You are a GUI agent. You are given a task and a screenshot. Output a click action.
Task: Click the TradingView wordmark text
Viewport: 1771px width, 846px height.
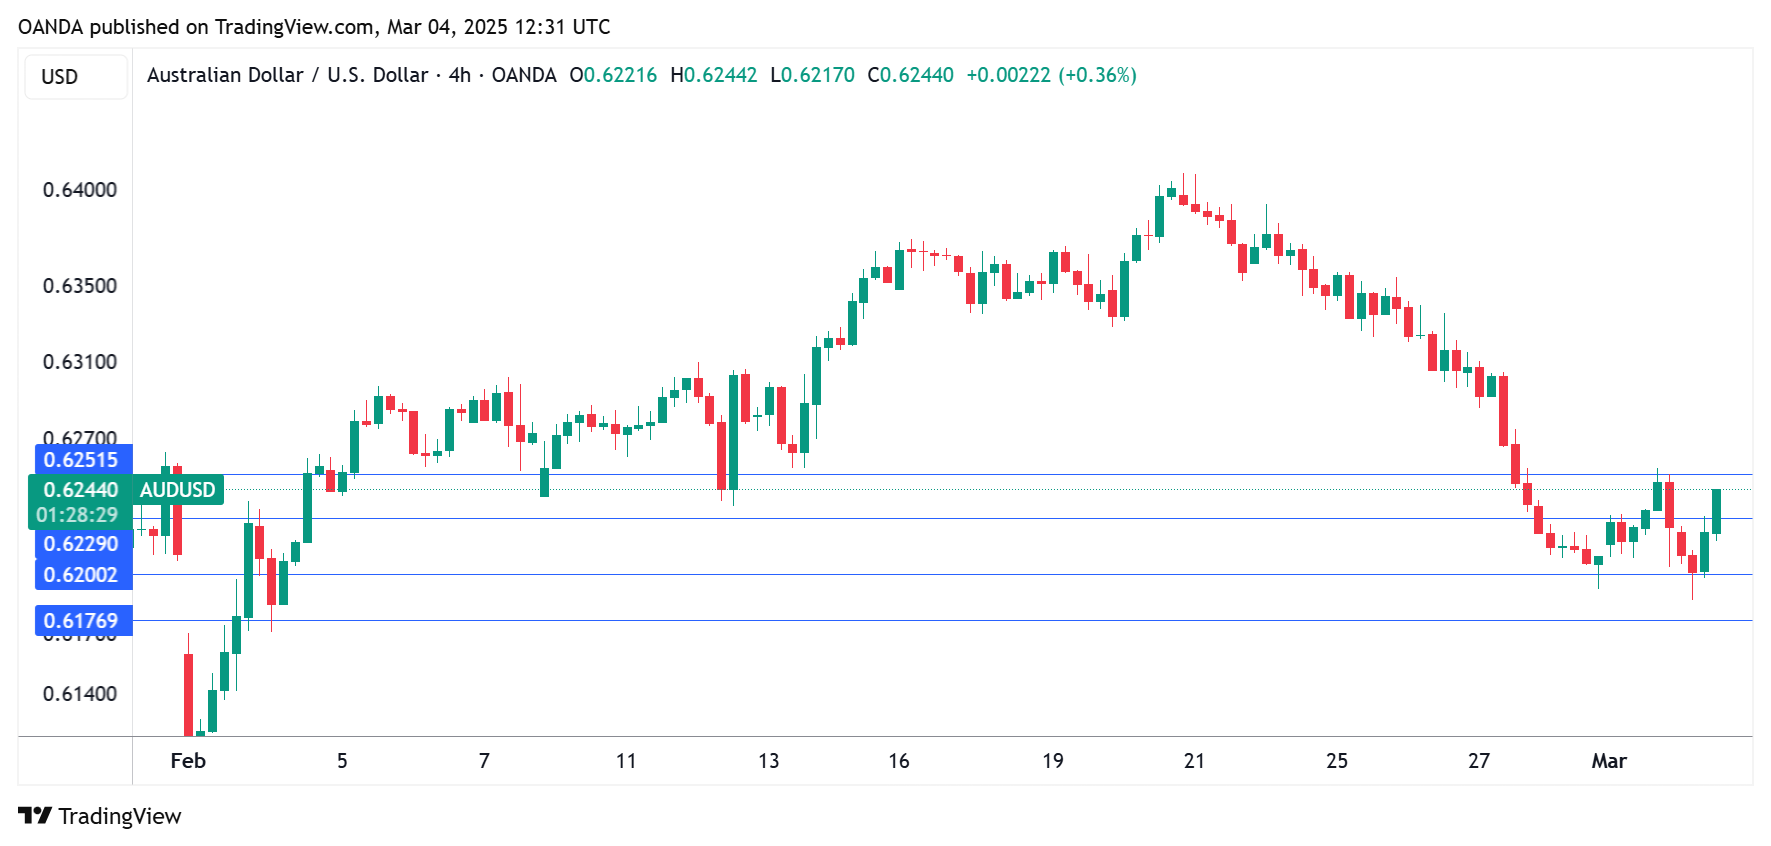click(x=120, y=816)
